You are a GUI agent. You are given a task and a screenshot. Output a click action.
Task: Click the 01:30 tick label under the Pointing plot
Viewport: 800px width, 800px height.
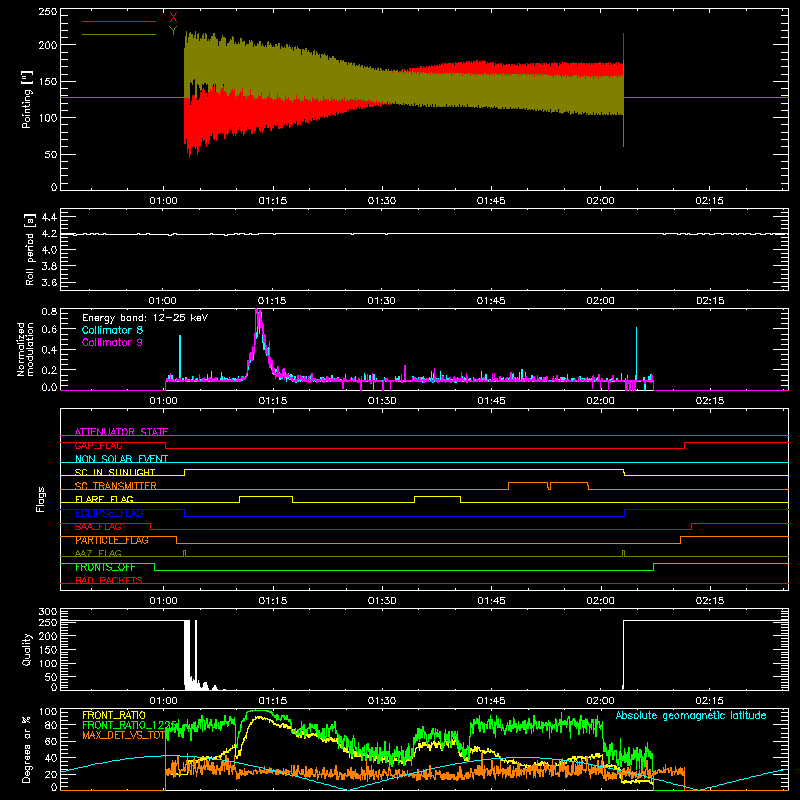(382, 201)
